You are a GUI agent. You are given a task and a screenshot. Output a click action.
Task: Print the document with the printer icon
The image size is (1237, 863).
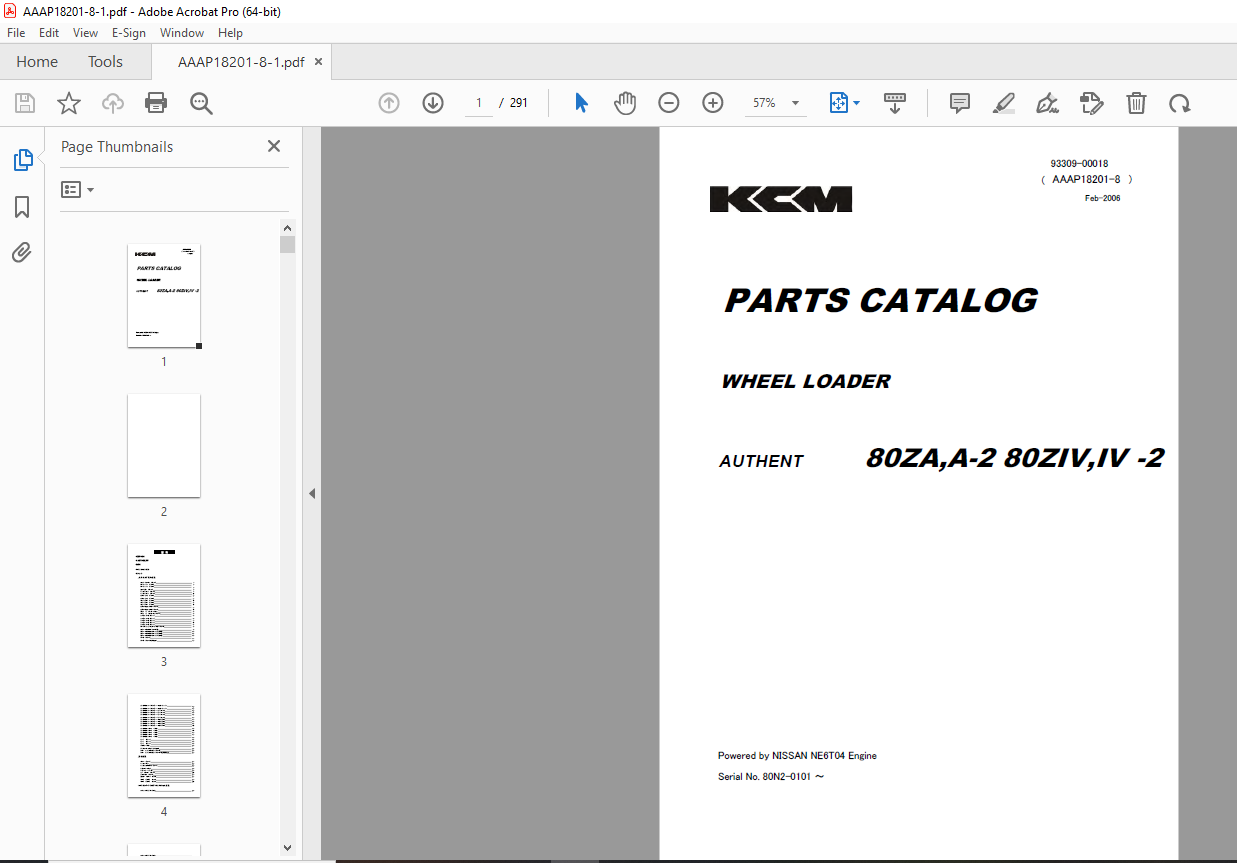[156, 103]
